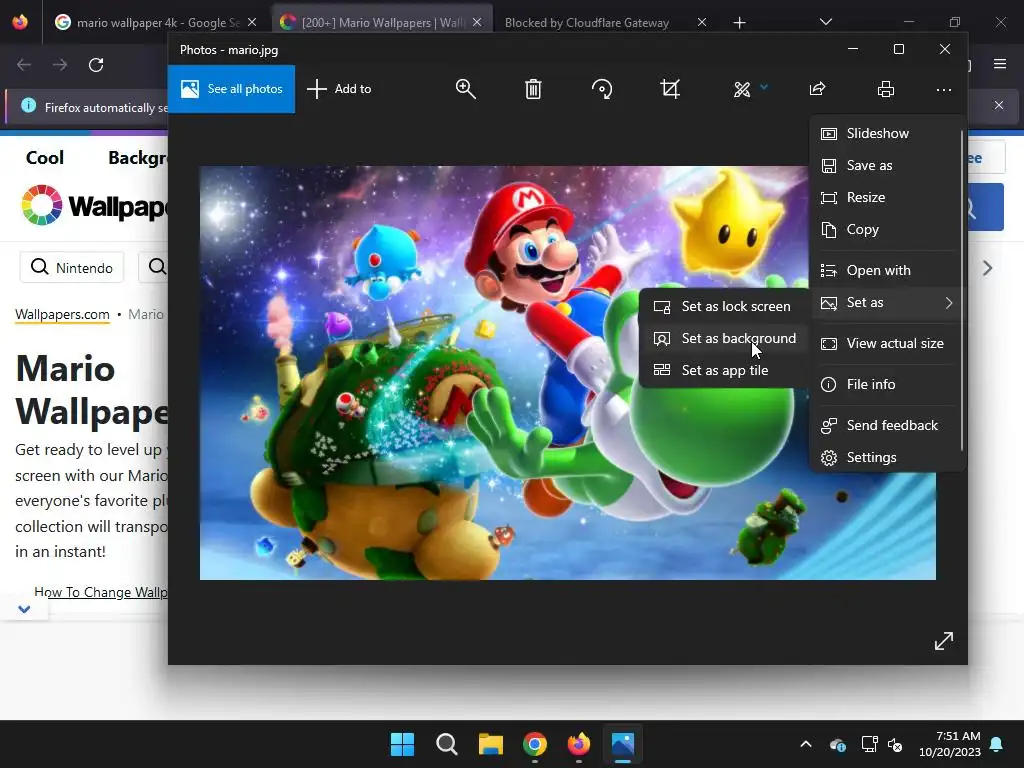The width and height of the screenshot is (1024, 768).
Task: Choose Set as app tile
Action: (x=724, y=370)
